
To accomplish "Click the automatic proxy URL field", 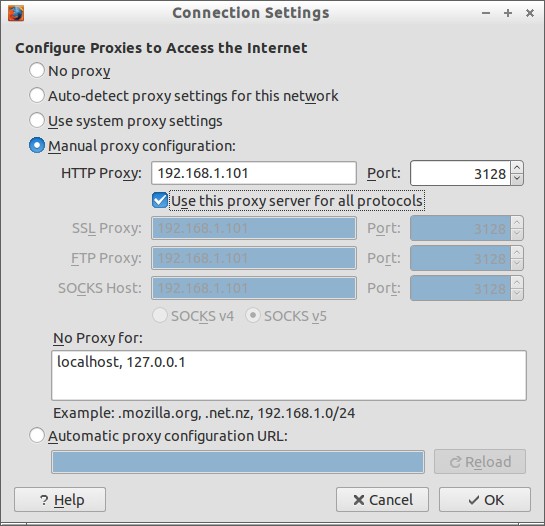I will tap(238, 462).
